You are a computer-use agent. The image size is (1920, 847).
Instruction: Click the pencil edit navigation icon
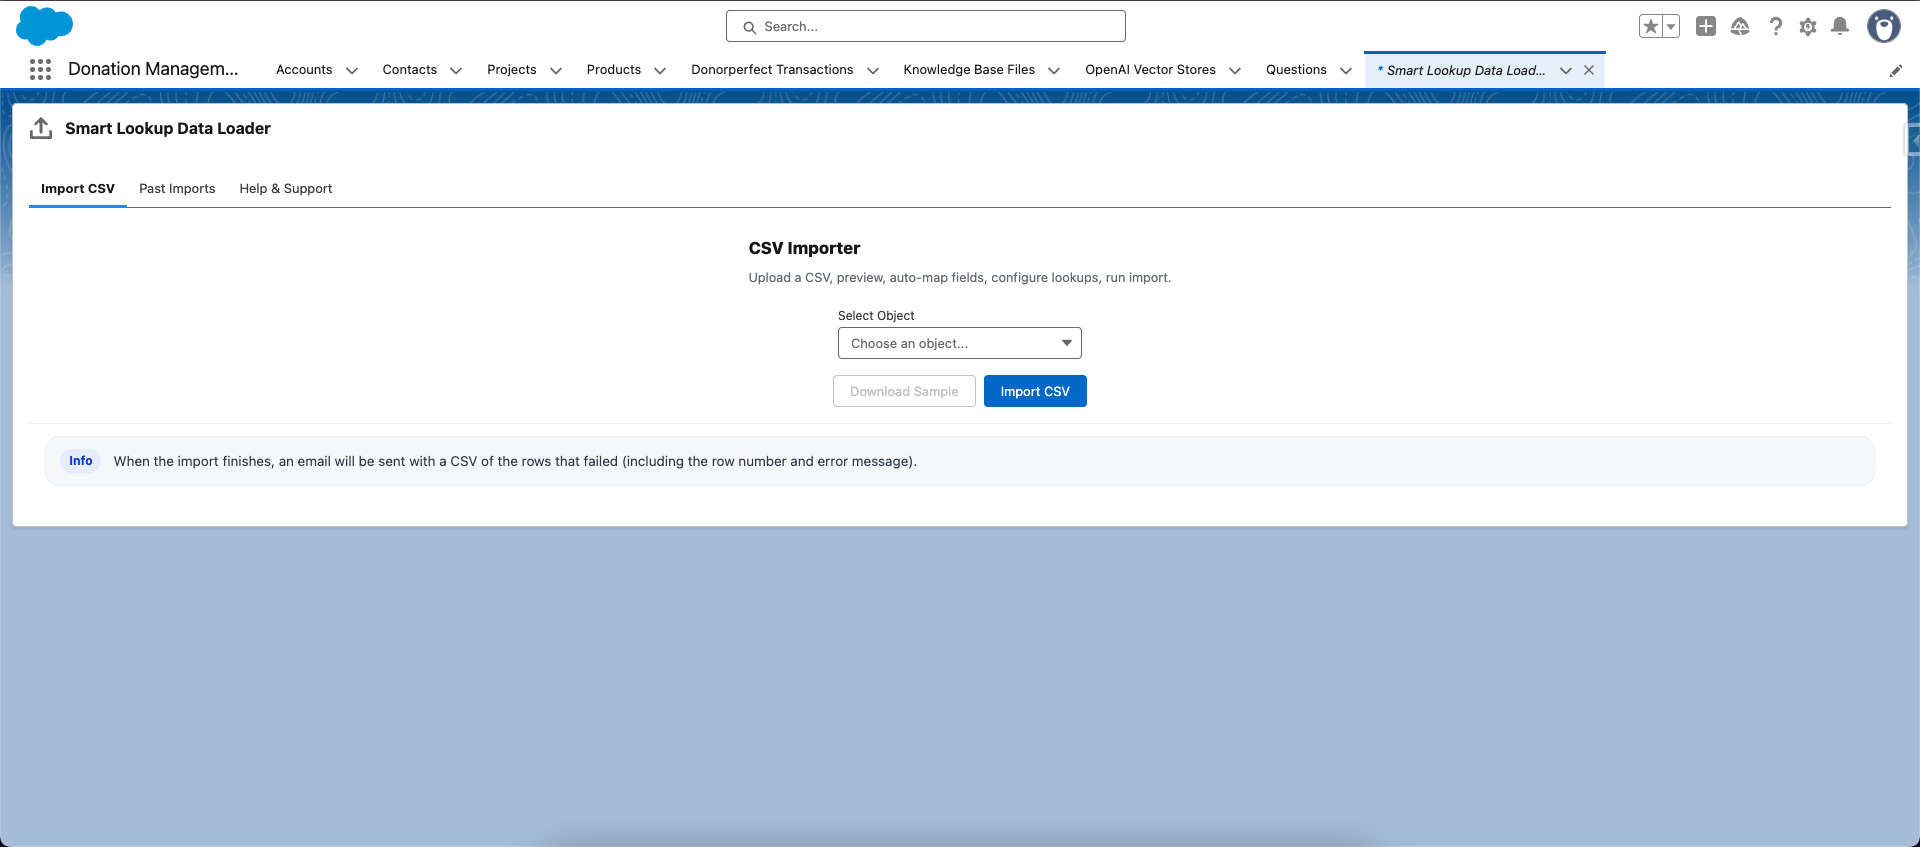click(1895, 70)
